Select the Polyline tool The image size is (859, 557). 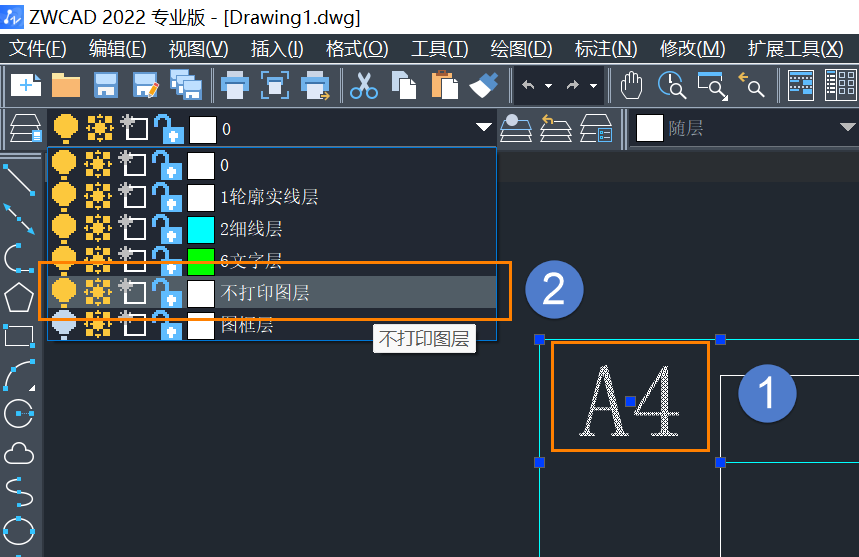19,257
